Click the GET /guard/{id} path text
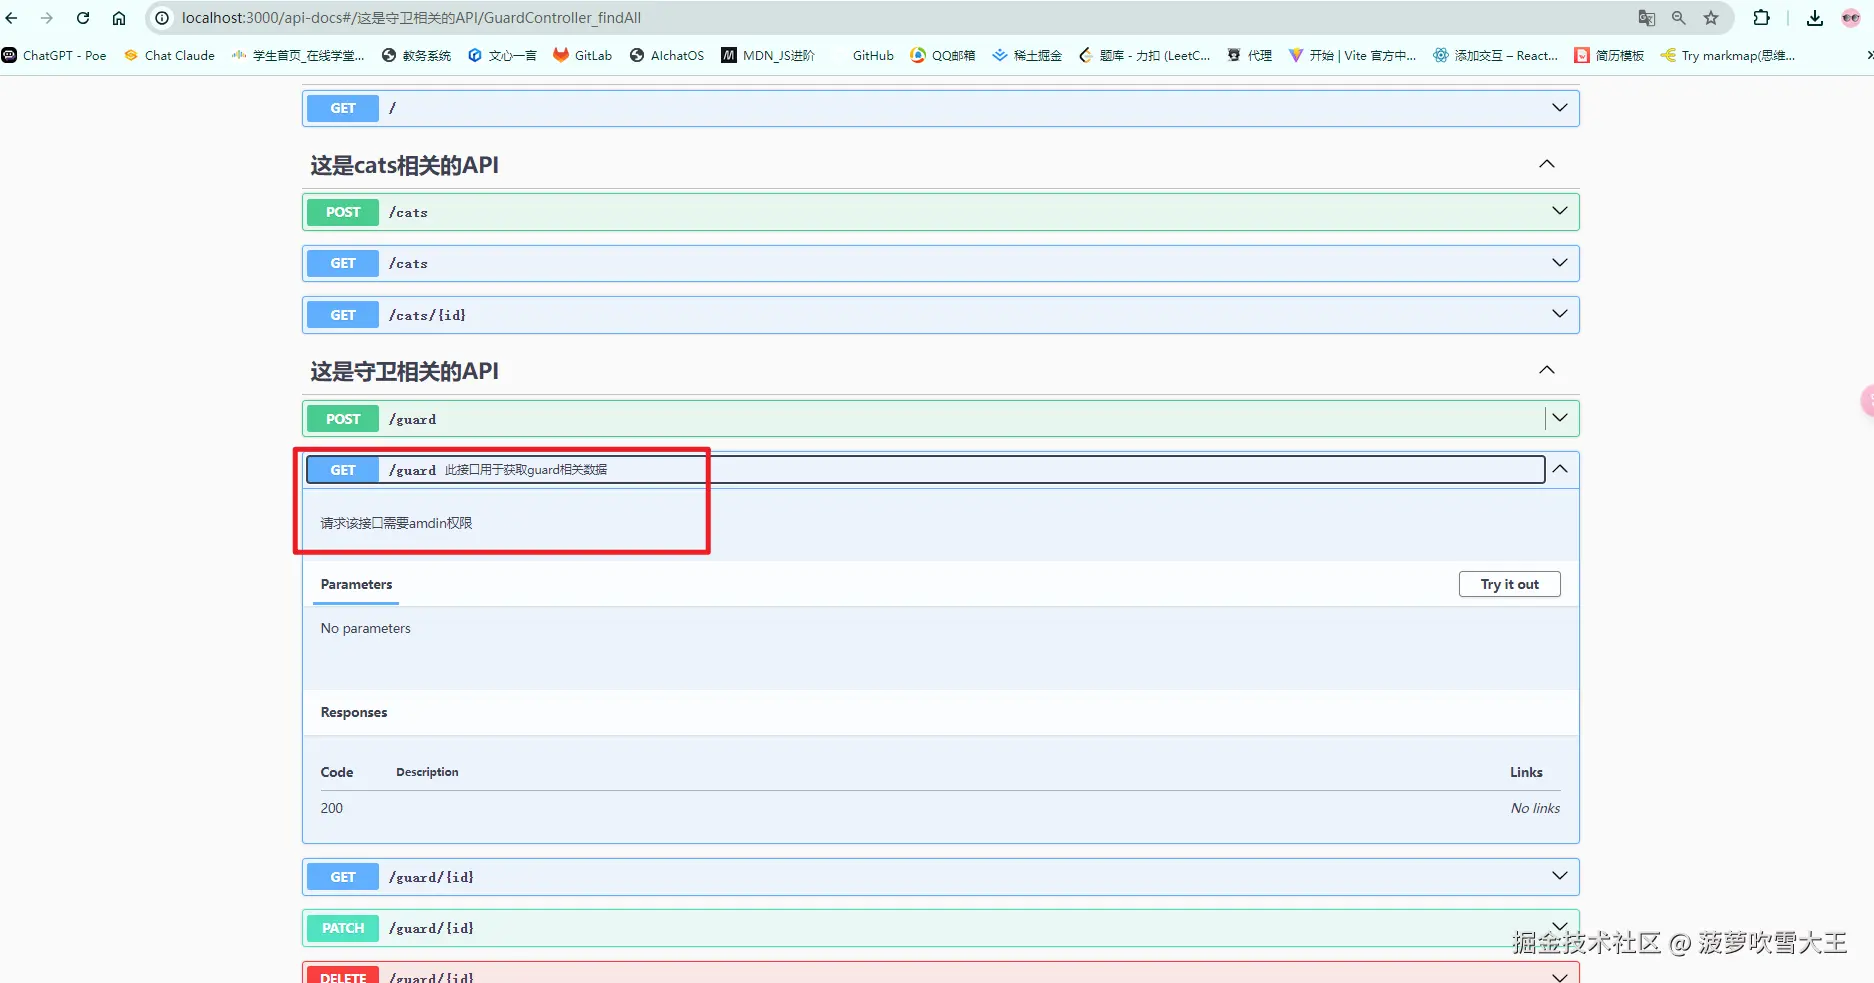This screenshot has width=1874, height=983. tap(431, 877)
